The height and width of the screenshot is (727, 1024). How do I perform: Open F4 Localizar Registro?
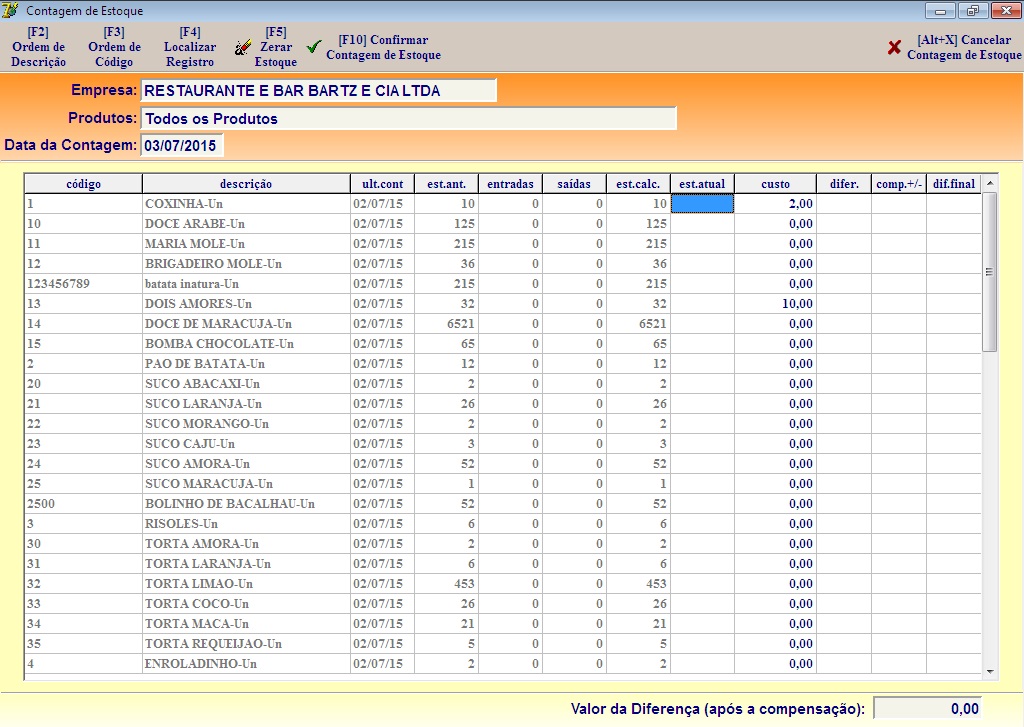[190, 47]
